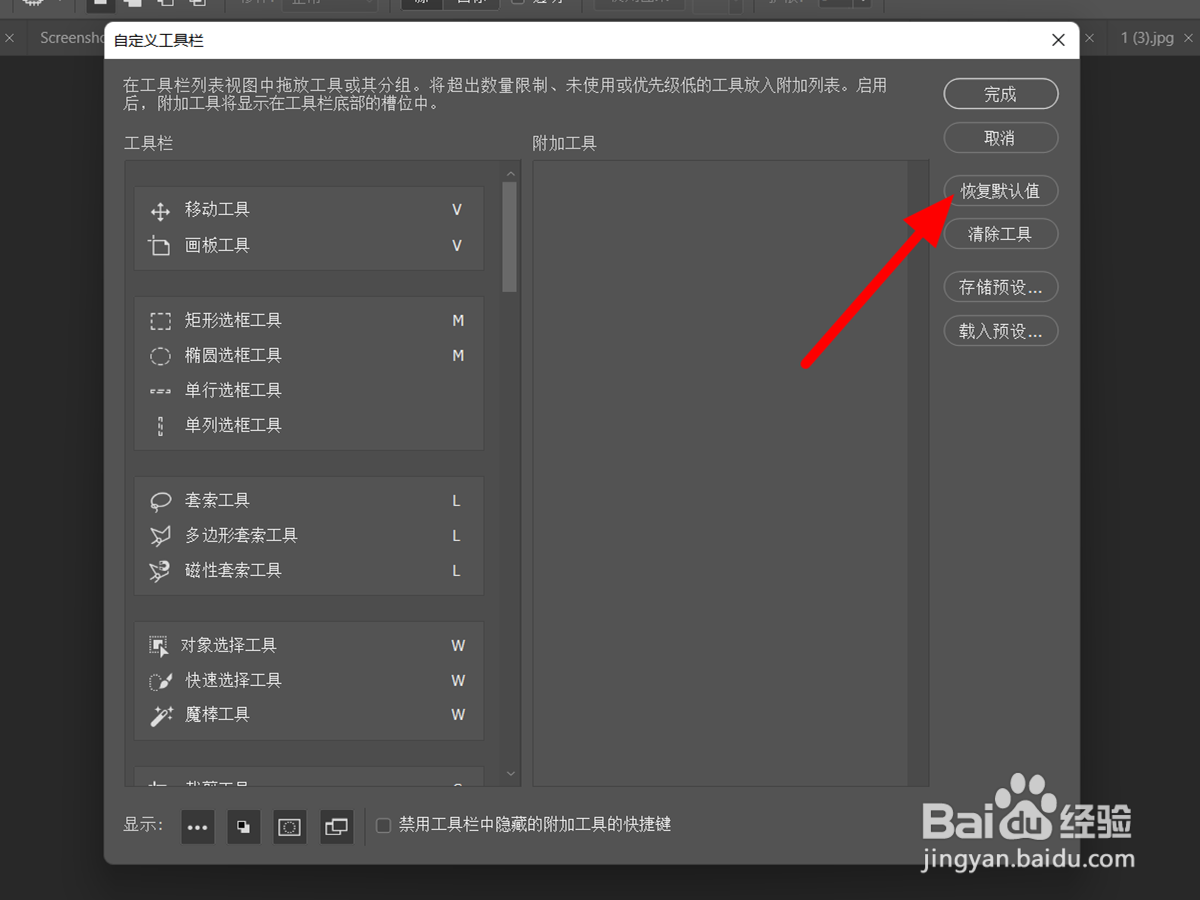
Task: Click the L shortcut of 磁性套索工具
Action: pyautogui.click(x=457, y=571)
